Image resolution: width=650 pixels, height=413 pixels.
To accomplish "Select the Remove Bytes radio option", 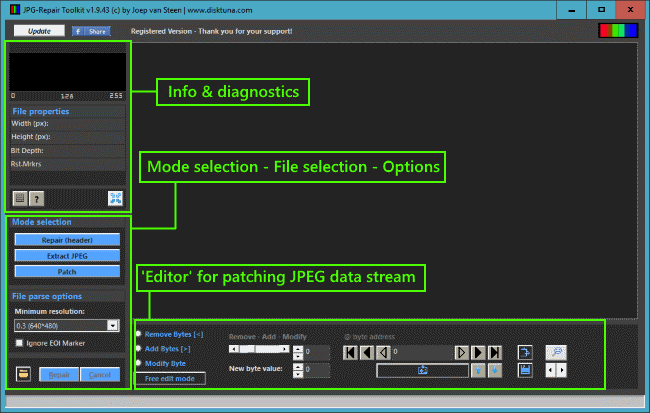I will click(x=139, y=333).
